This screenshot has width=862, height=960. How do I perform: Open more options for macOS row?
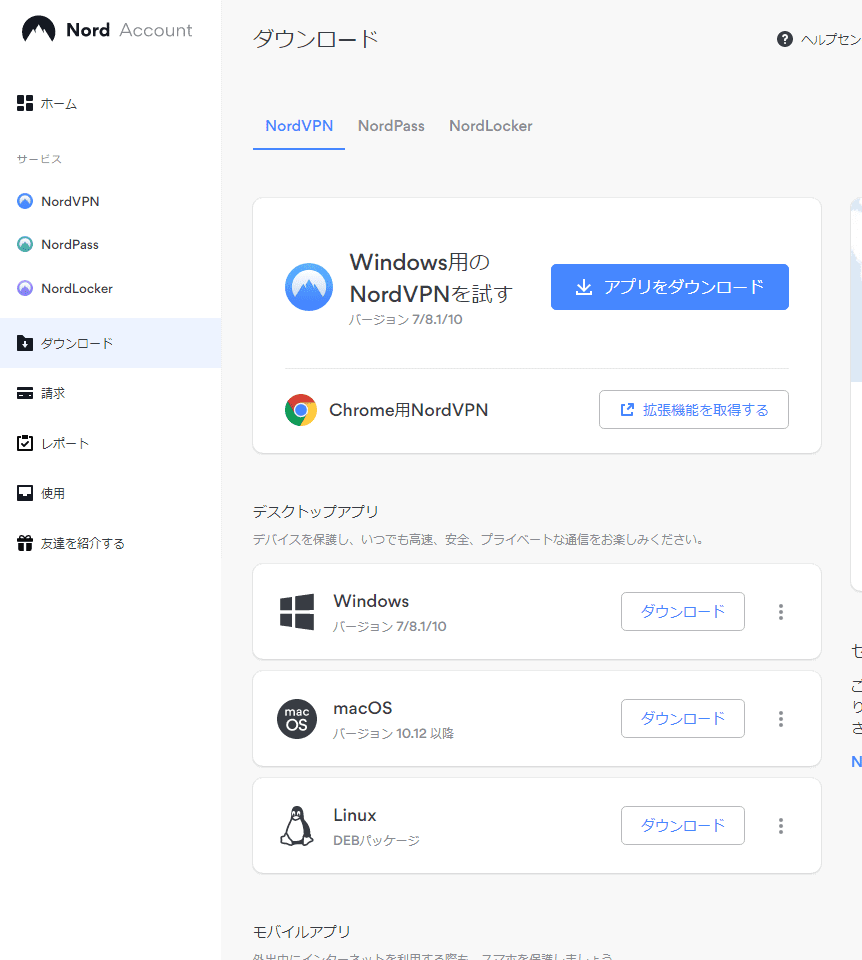781,719
